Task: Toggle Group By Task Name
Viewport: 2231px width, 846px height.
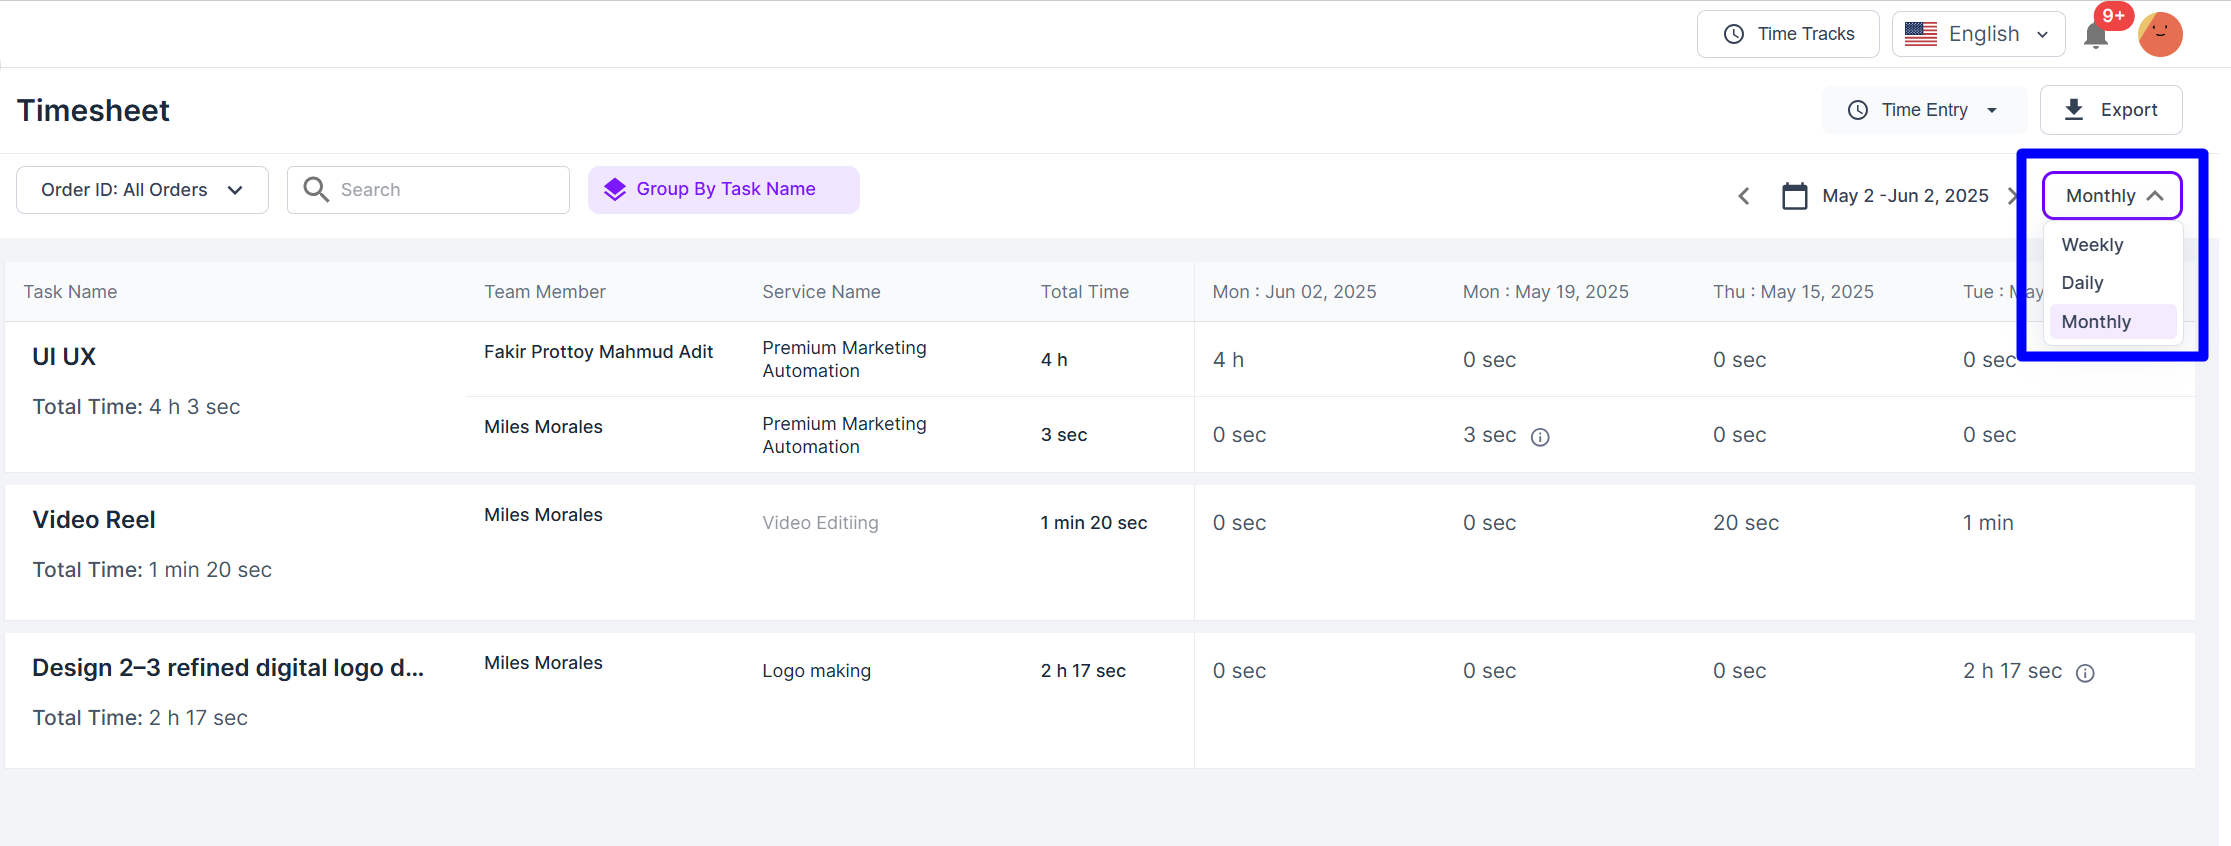Action: [723, 190]
